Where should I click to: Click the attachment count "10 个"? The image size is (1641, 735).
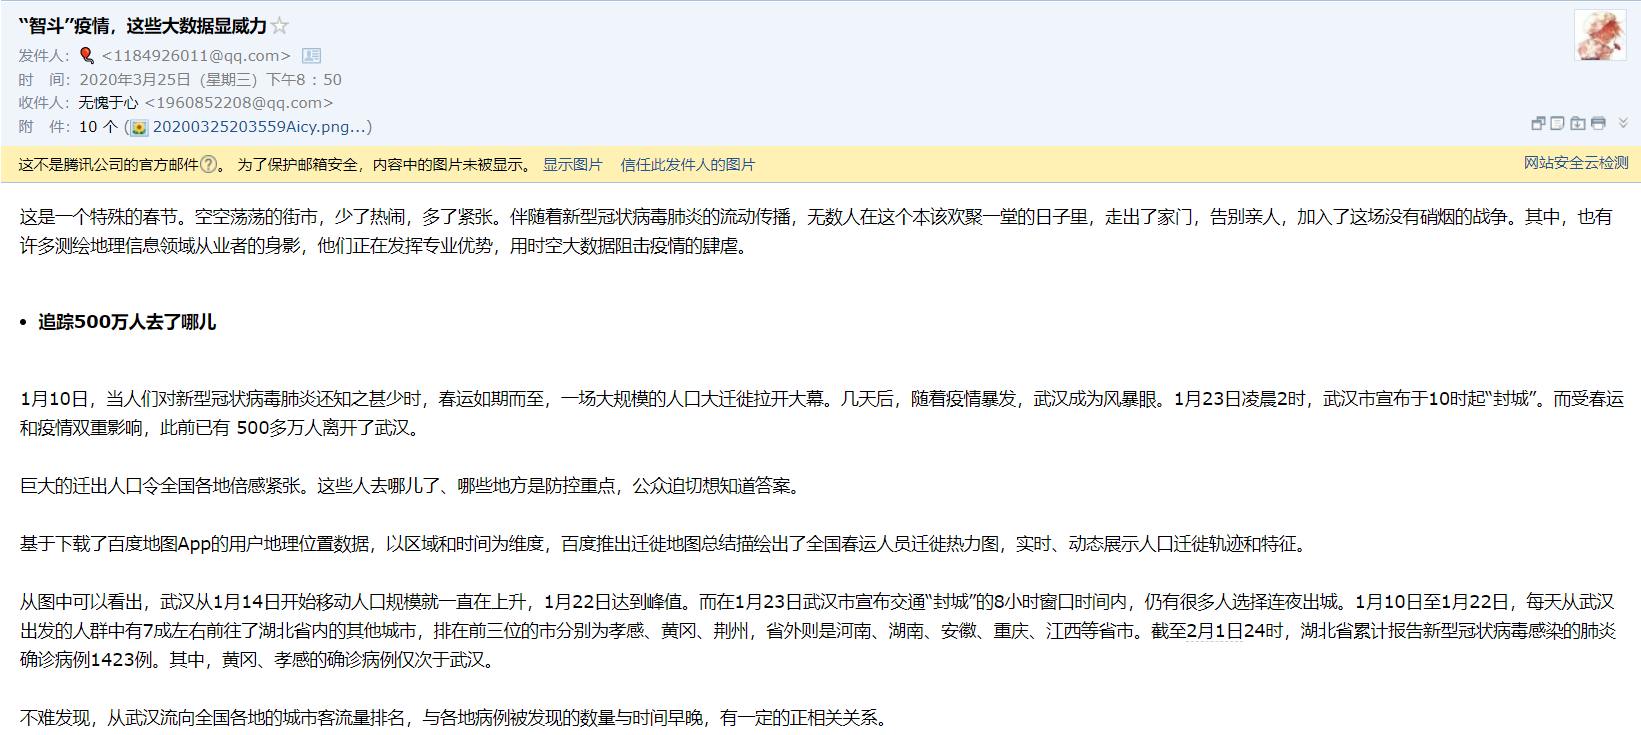[x=98, y=127]
